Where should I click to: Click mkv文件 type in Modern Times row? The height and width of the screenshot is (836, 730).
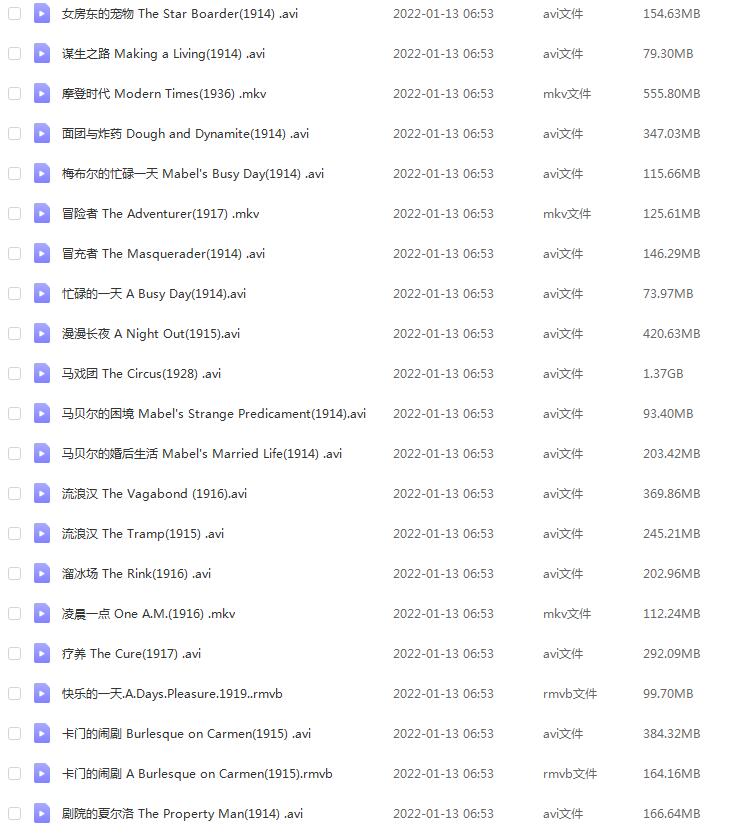[567, 94]
